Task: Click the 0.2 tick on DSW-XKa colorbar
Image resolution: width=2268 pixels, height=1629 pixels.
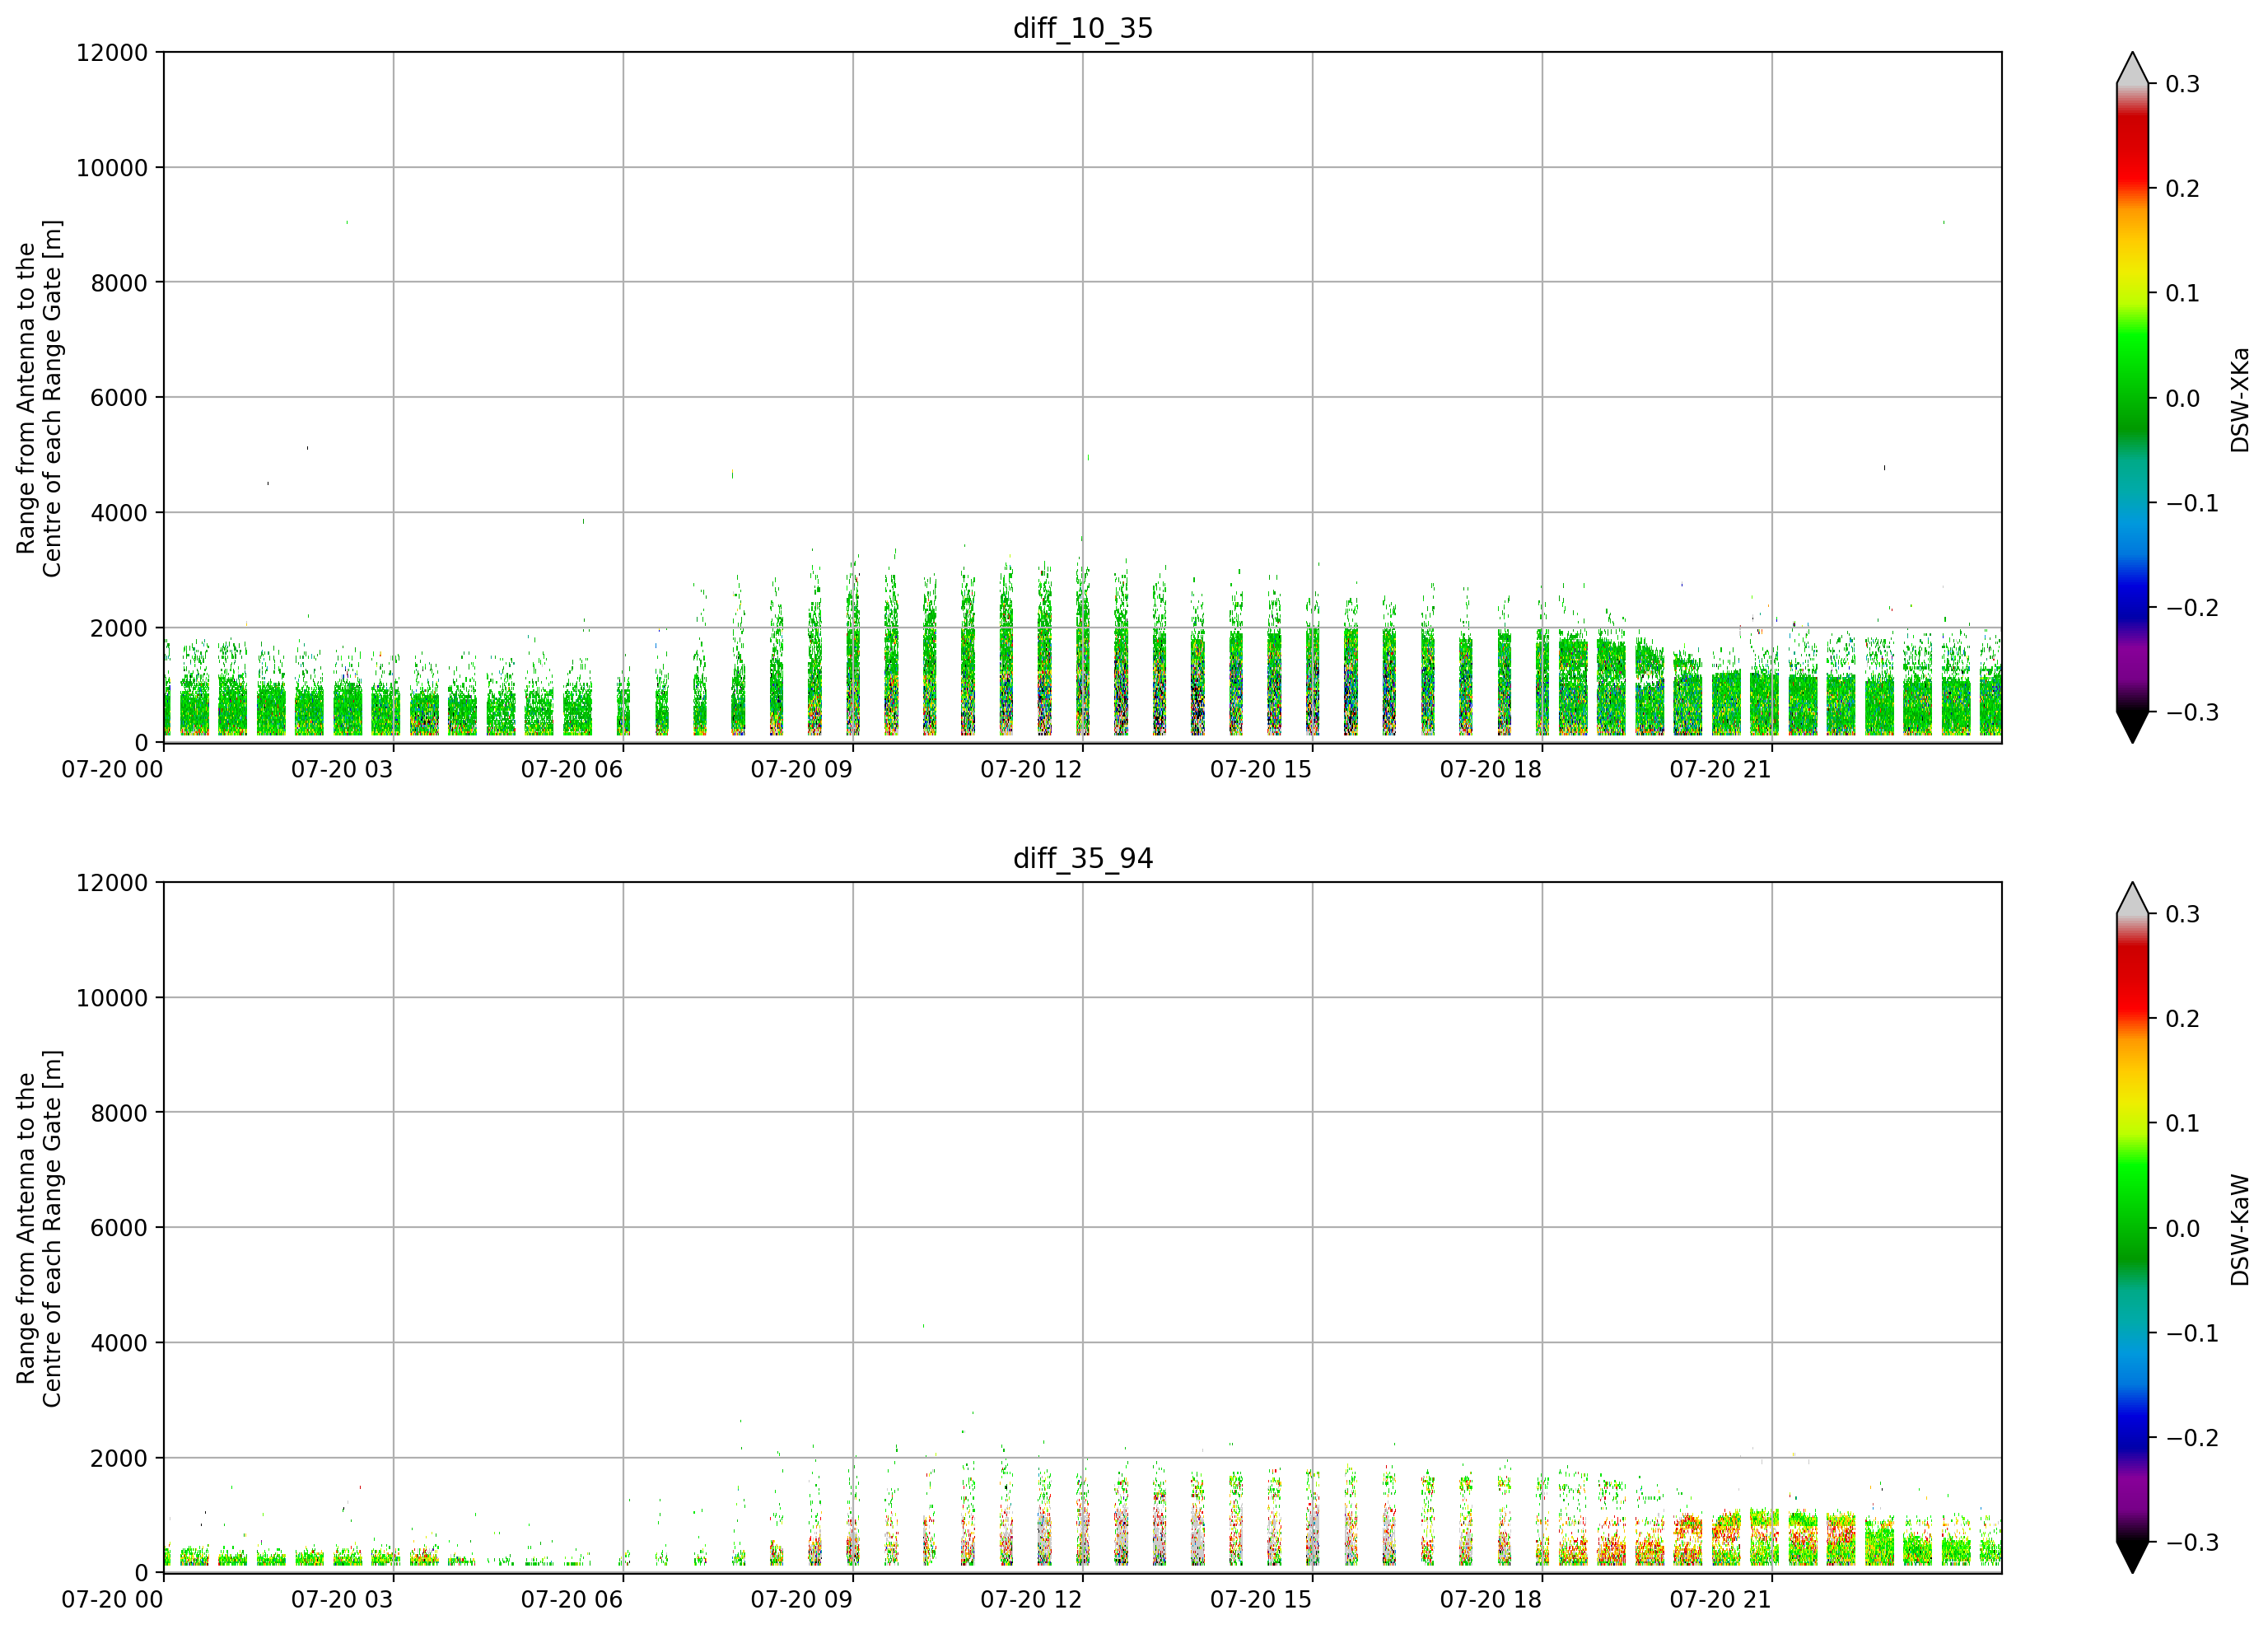Action: pyautogui.click(x=2183, y=189)
